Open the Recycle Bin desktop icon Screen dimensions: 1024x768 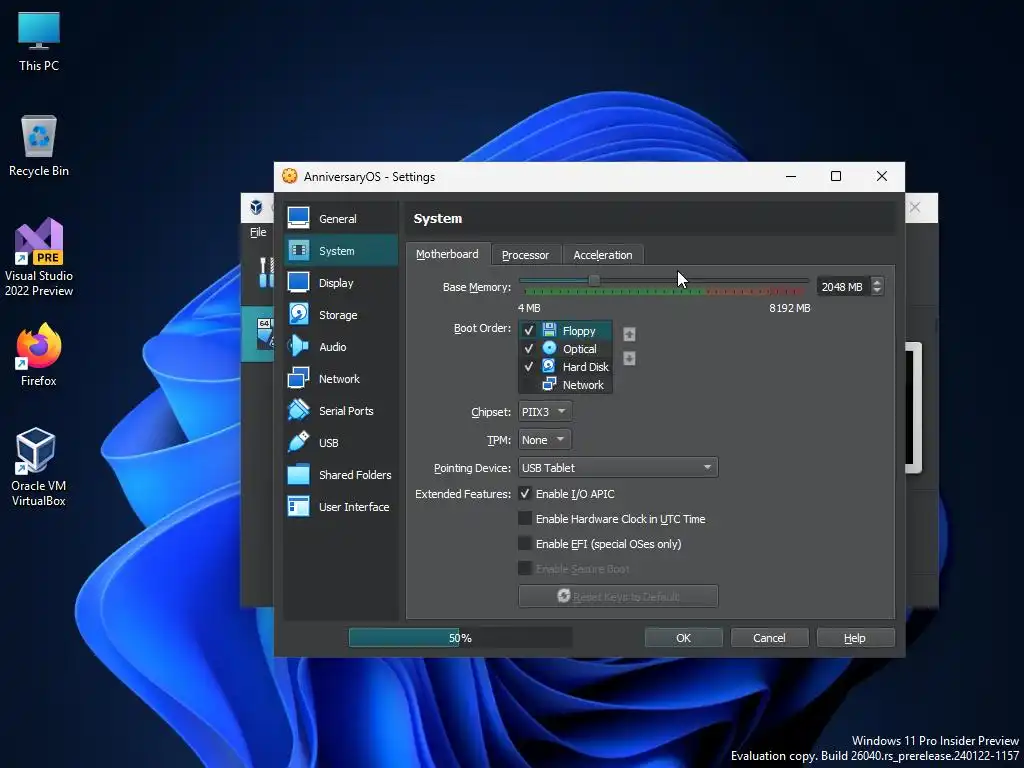pos(39,146)
